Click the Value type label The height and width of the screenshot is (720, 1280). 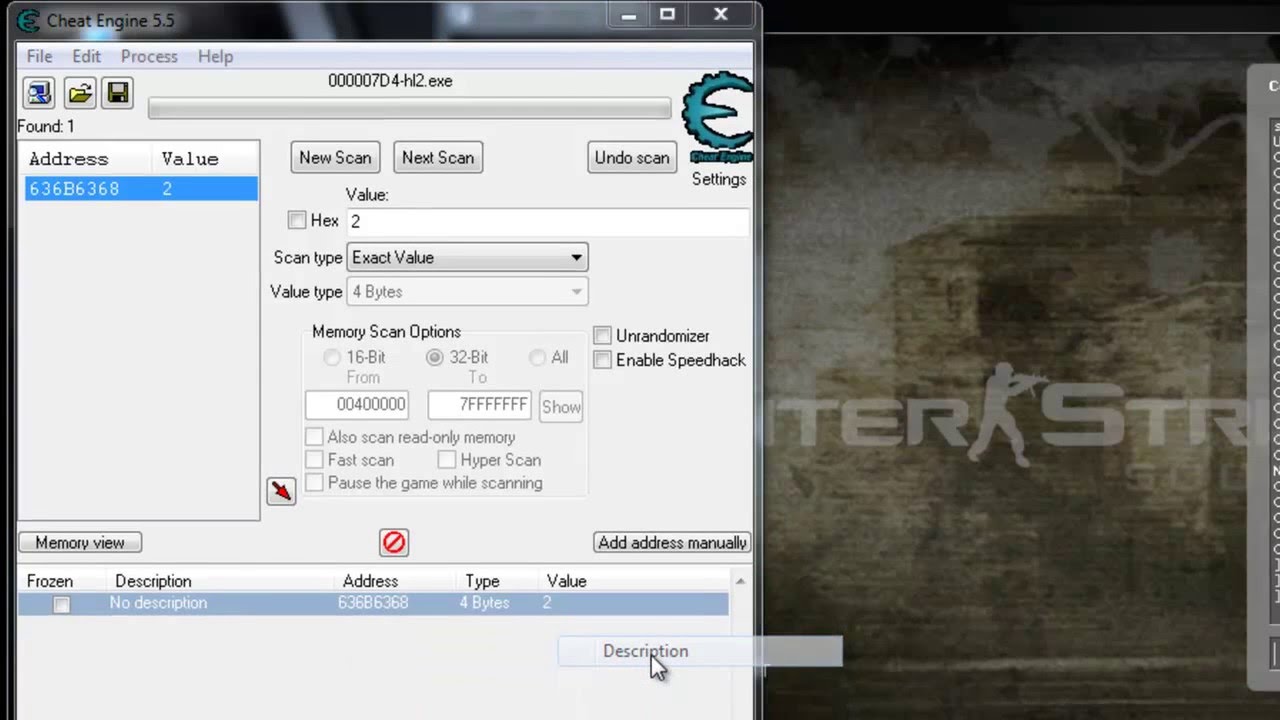point(306,292)
